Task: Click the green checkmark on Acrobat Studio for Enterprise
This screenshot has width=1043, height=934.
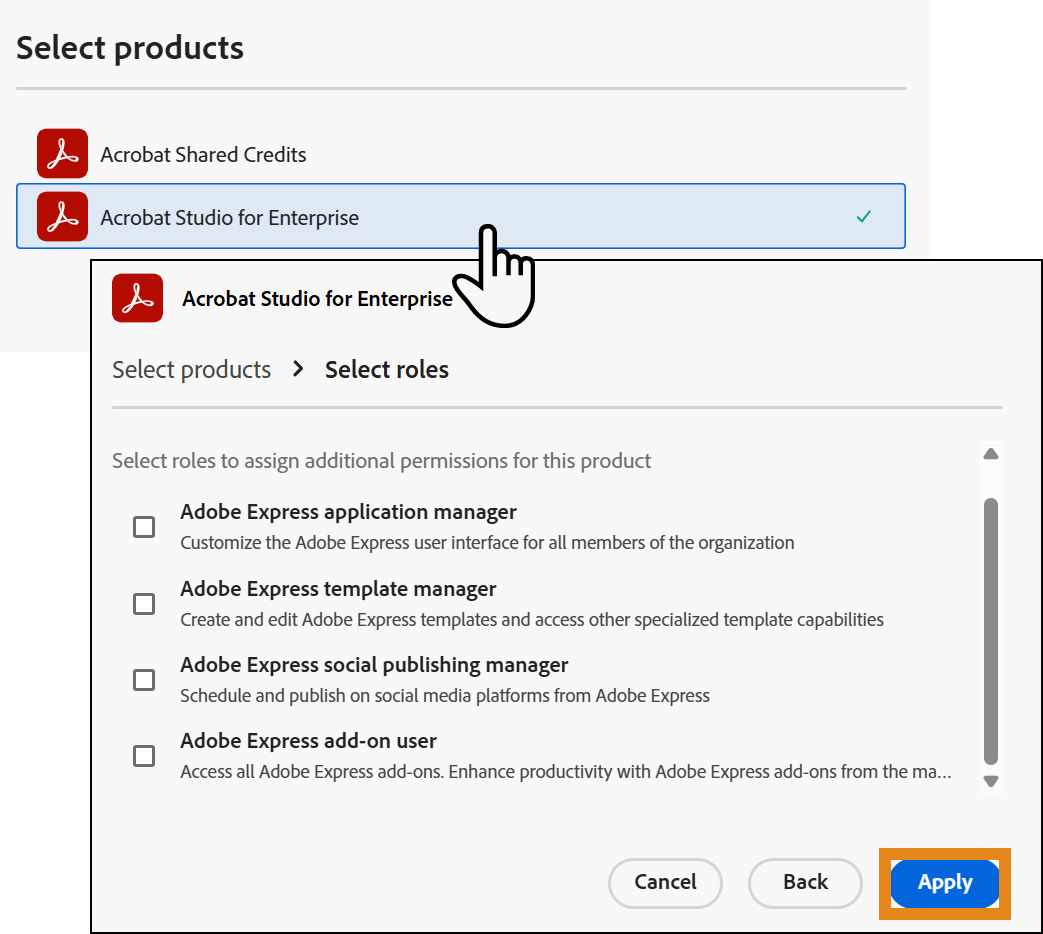Action: tap(863, 216)
